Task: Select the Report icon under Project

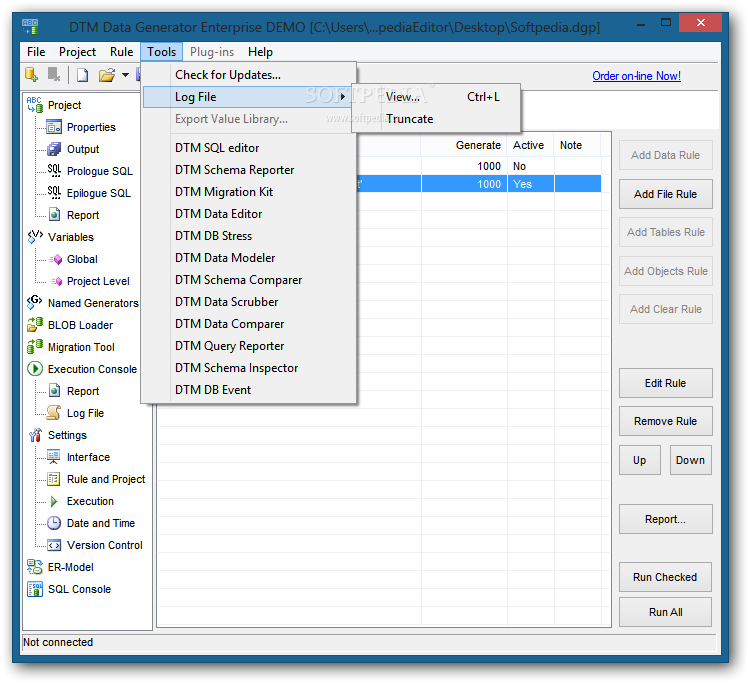Action: pyautogui.click(x=54, y=214)
